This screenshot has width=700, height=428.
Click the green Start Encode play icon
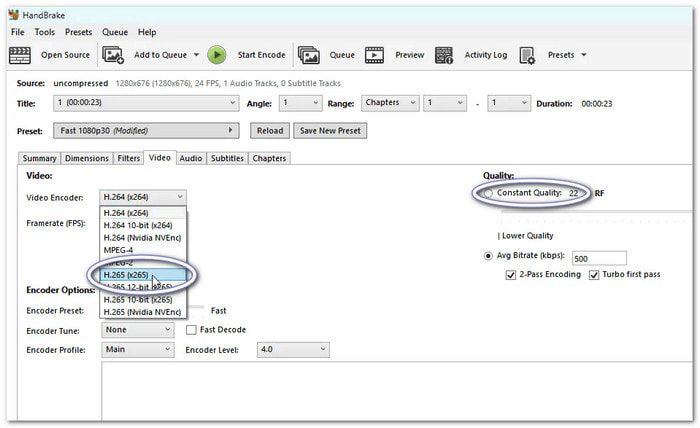pyautogui.click(x=217, y=55)
